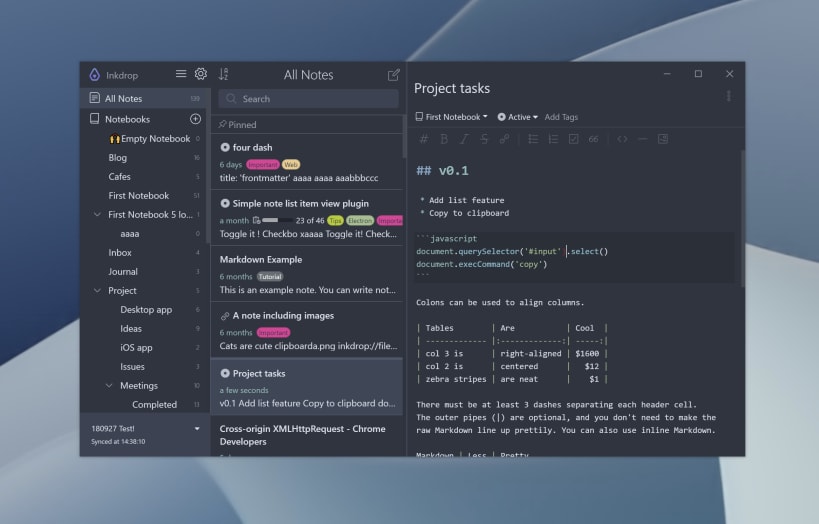Click the search magnifier icon

(x=231, y=99)
